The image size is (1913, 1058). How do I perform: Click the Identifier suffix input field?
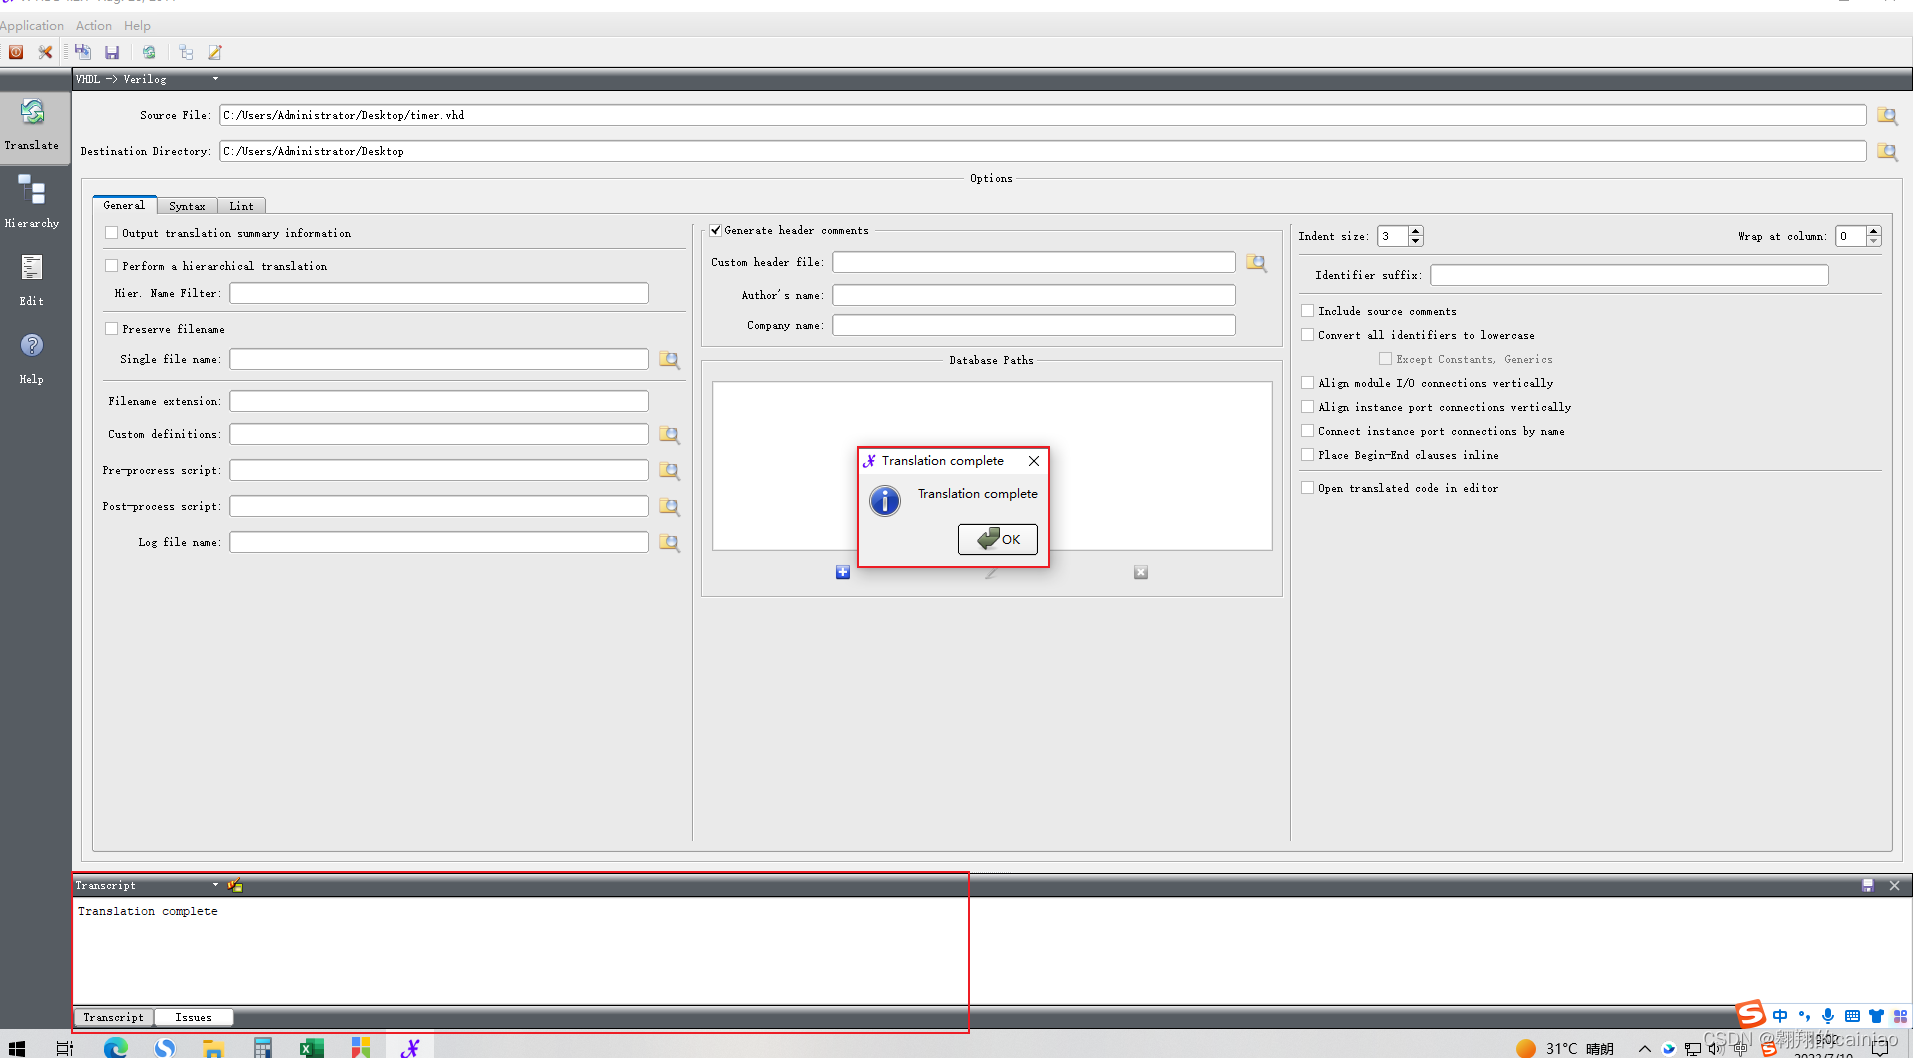[1629, 275]
